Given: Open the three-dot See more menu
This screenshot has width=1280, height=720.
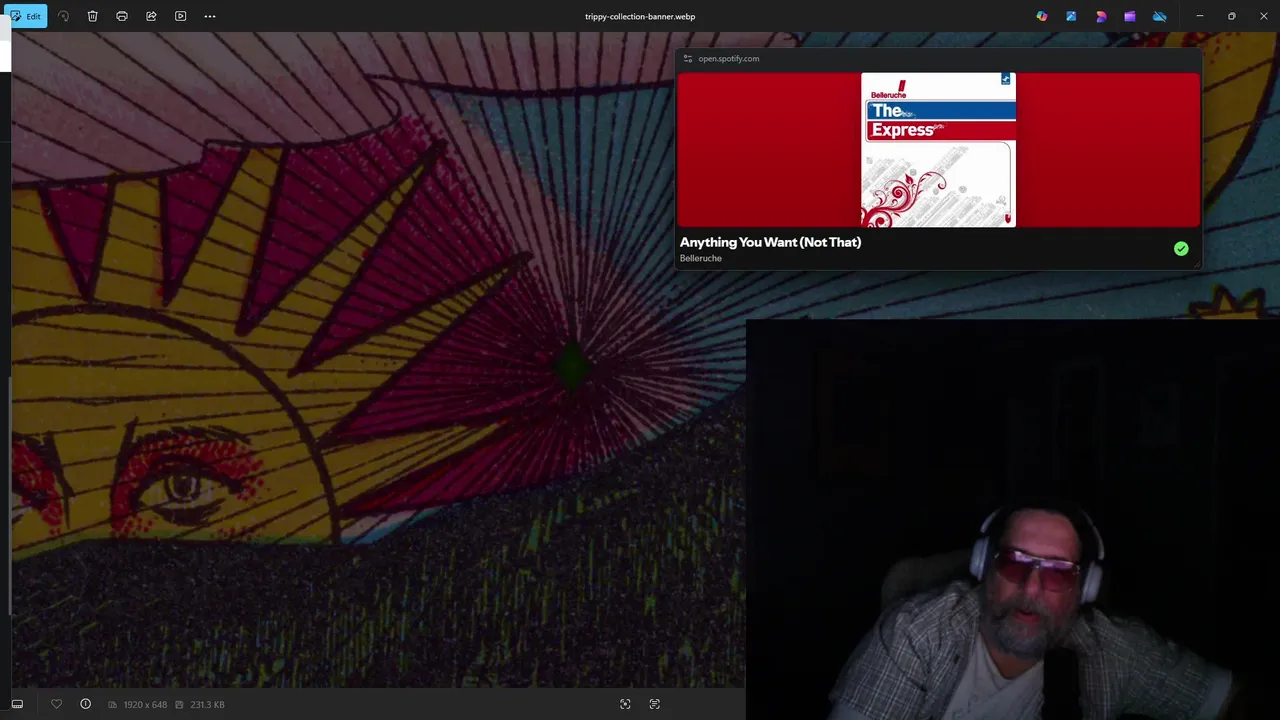Looking at the screenshot, I should (210, 16).
